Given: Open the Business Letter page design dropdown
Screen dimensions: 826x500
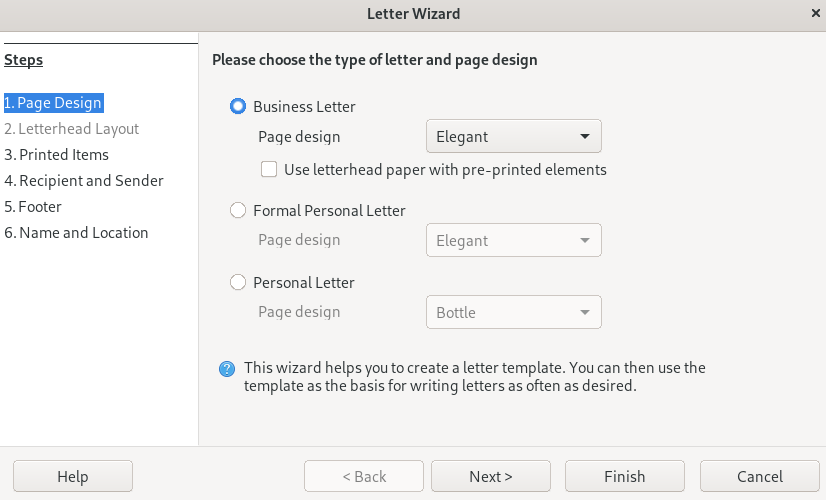Looking at the screenshot, I should 513,137.
